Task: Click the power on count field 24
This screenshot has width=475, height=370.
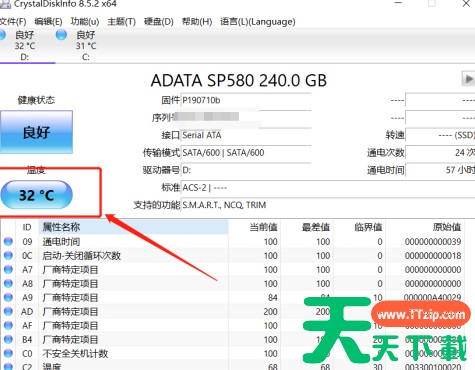Action: coord(440,153)
